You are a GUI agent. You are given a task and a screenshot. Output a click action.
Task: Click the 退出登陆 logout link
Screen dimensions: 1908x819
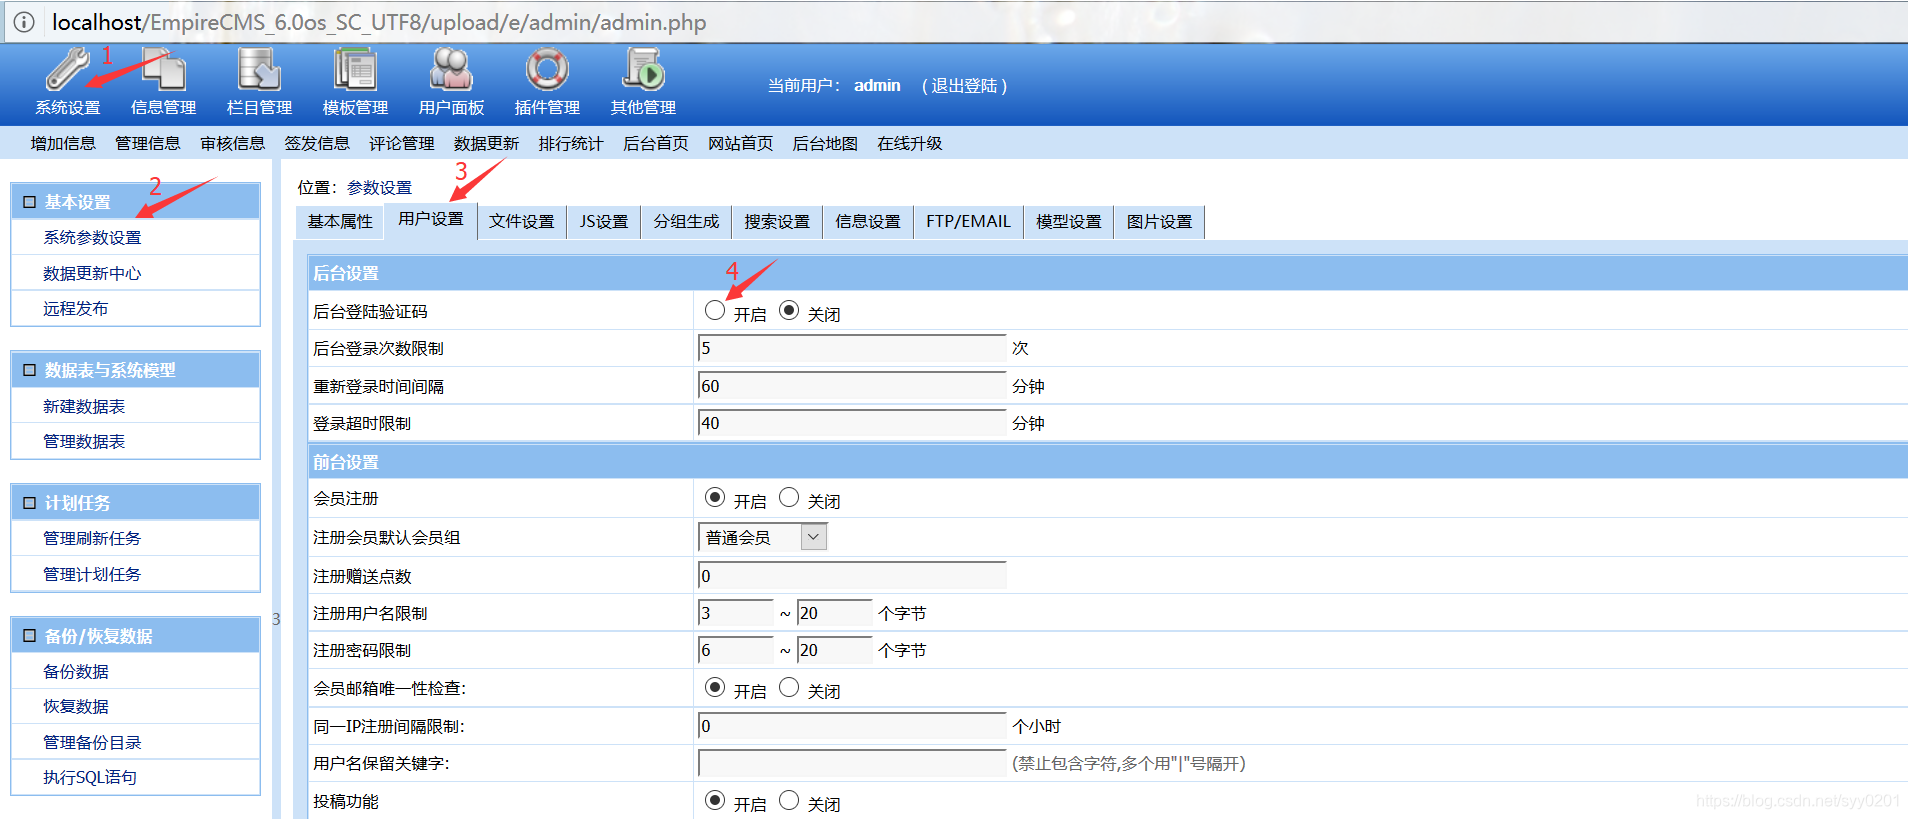[x=965, y=86]
